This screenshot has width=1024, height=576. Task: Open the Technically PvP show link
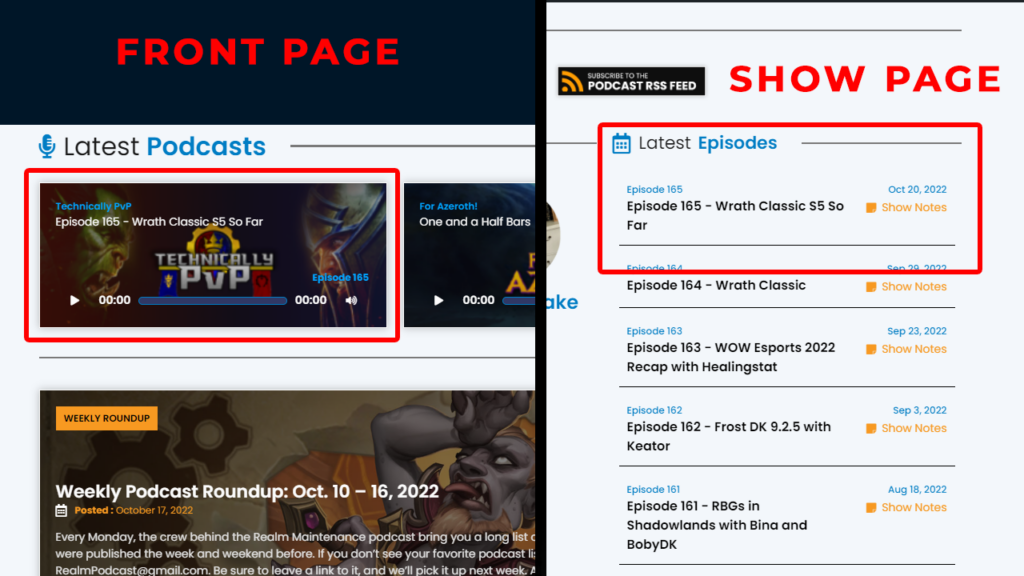pyautogui.click(x=93, y=206)
